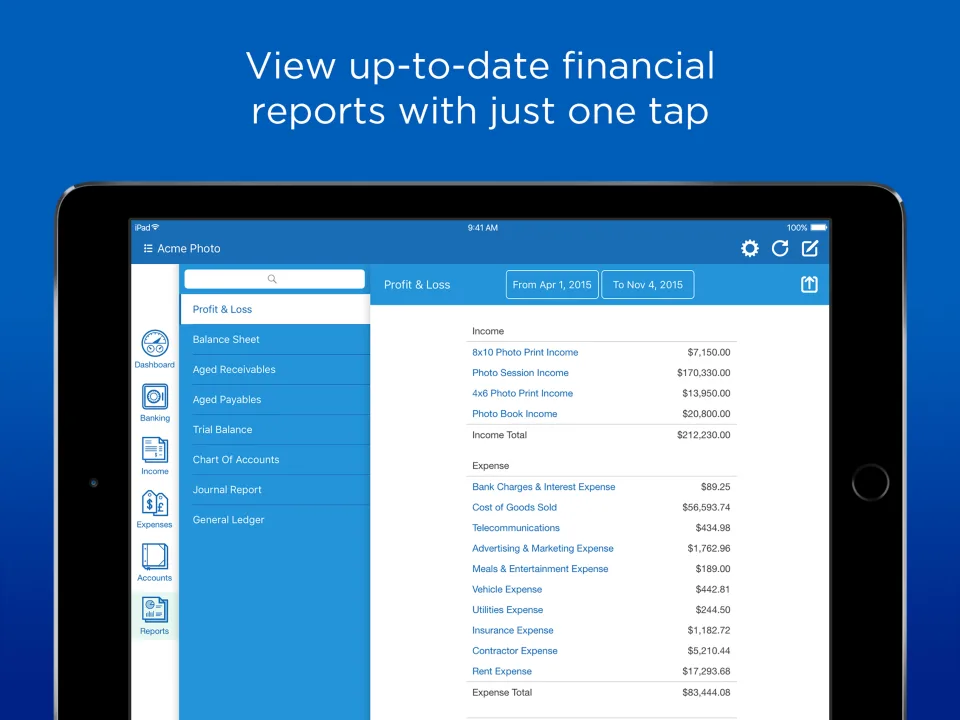Image resolution: width=960 pixels, height=720 pixels.
Task: Change the From Apr 1, 2015 date
Action: (552, 285)
